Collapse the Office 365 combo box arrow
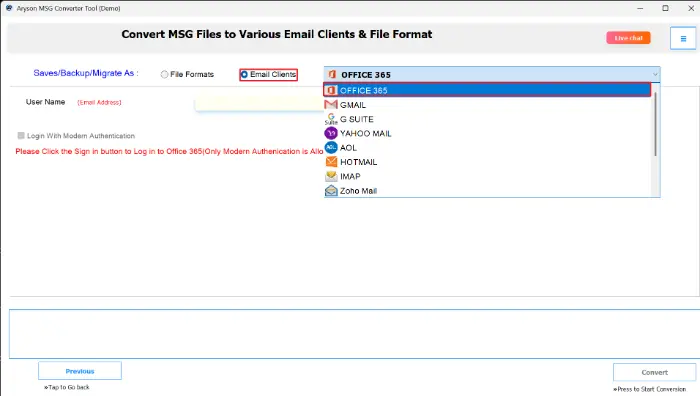The width and height of the screenshot is (700, 396). 655,75
